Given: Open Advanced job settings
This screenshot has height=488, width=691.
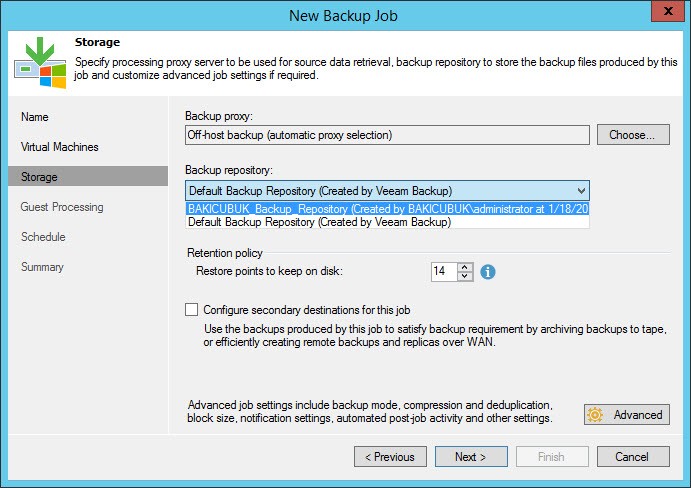Looking at the screenshot, I should pos(627,415).
